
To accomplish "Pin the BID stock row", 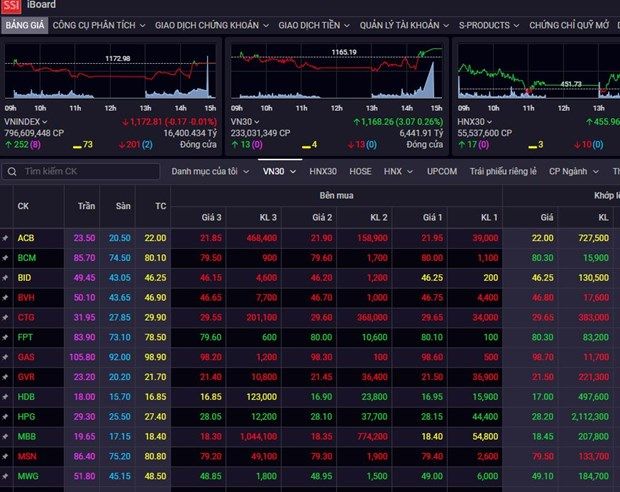I will click(5, 278).
